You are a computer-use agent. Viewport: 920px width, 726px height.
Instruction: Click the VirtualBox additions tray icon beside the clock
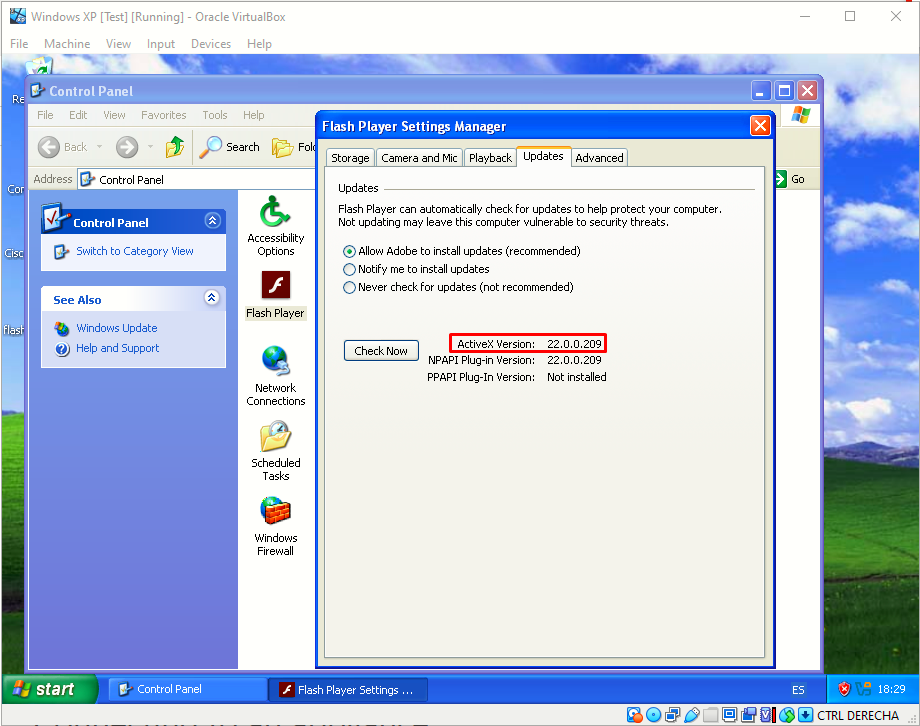point(863,689)
